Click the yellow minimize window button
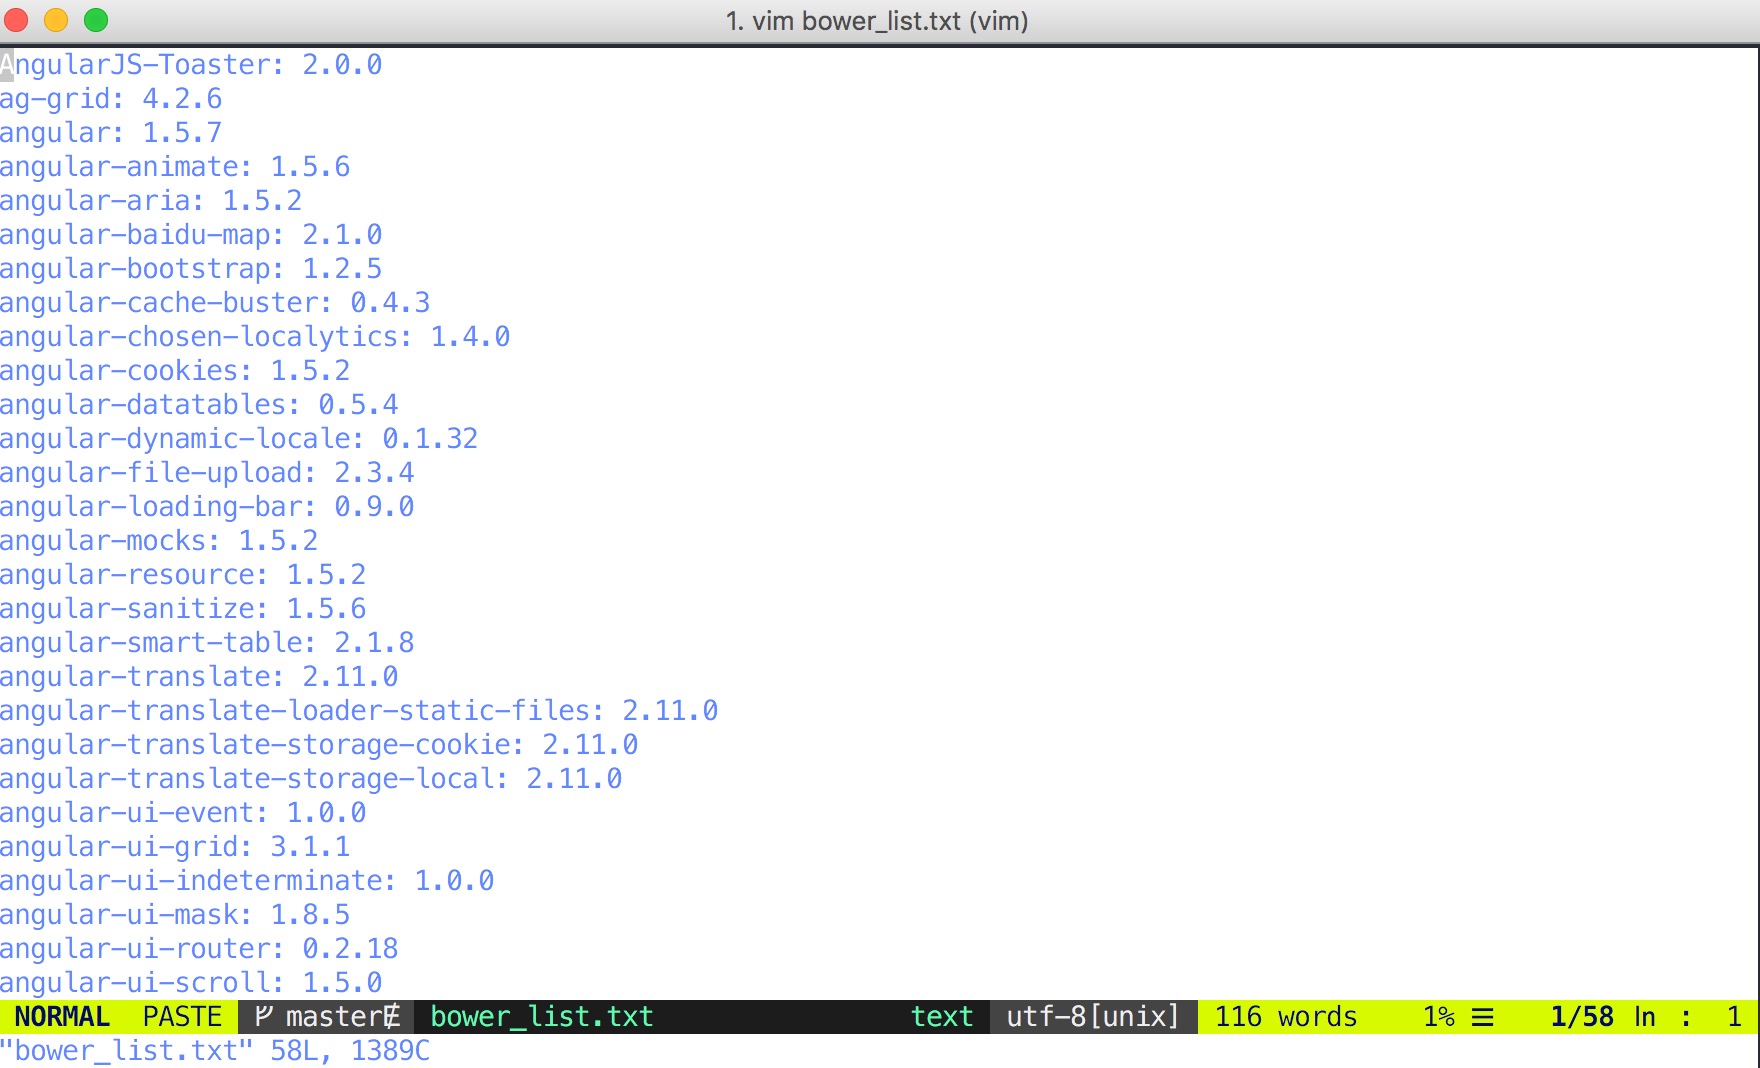1760x1068 pixels. click(x=56, y=20)
